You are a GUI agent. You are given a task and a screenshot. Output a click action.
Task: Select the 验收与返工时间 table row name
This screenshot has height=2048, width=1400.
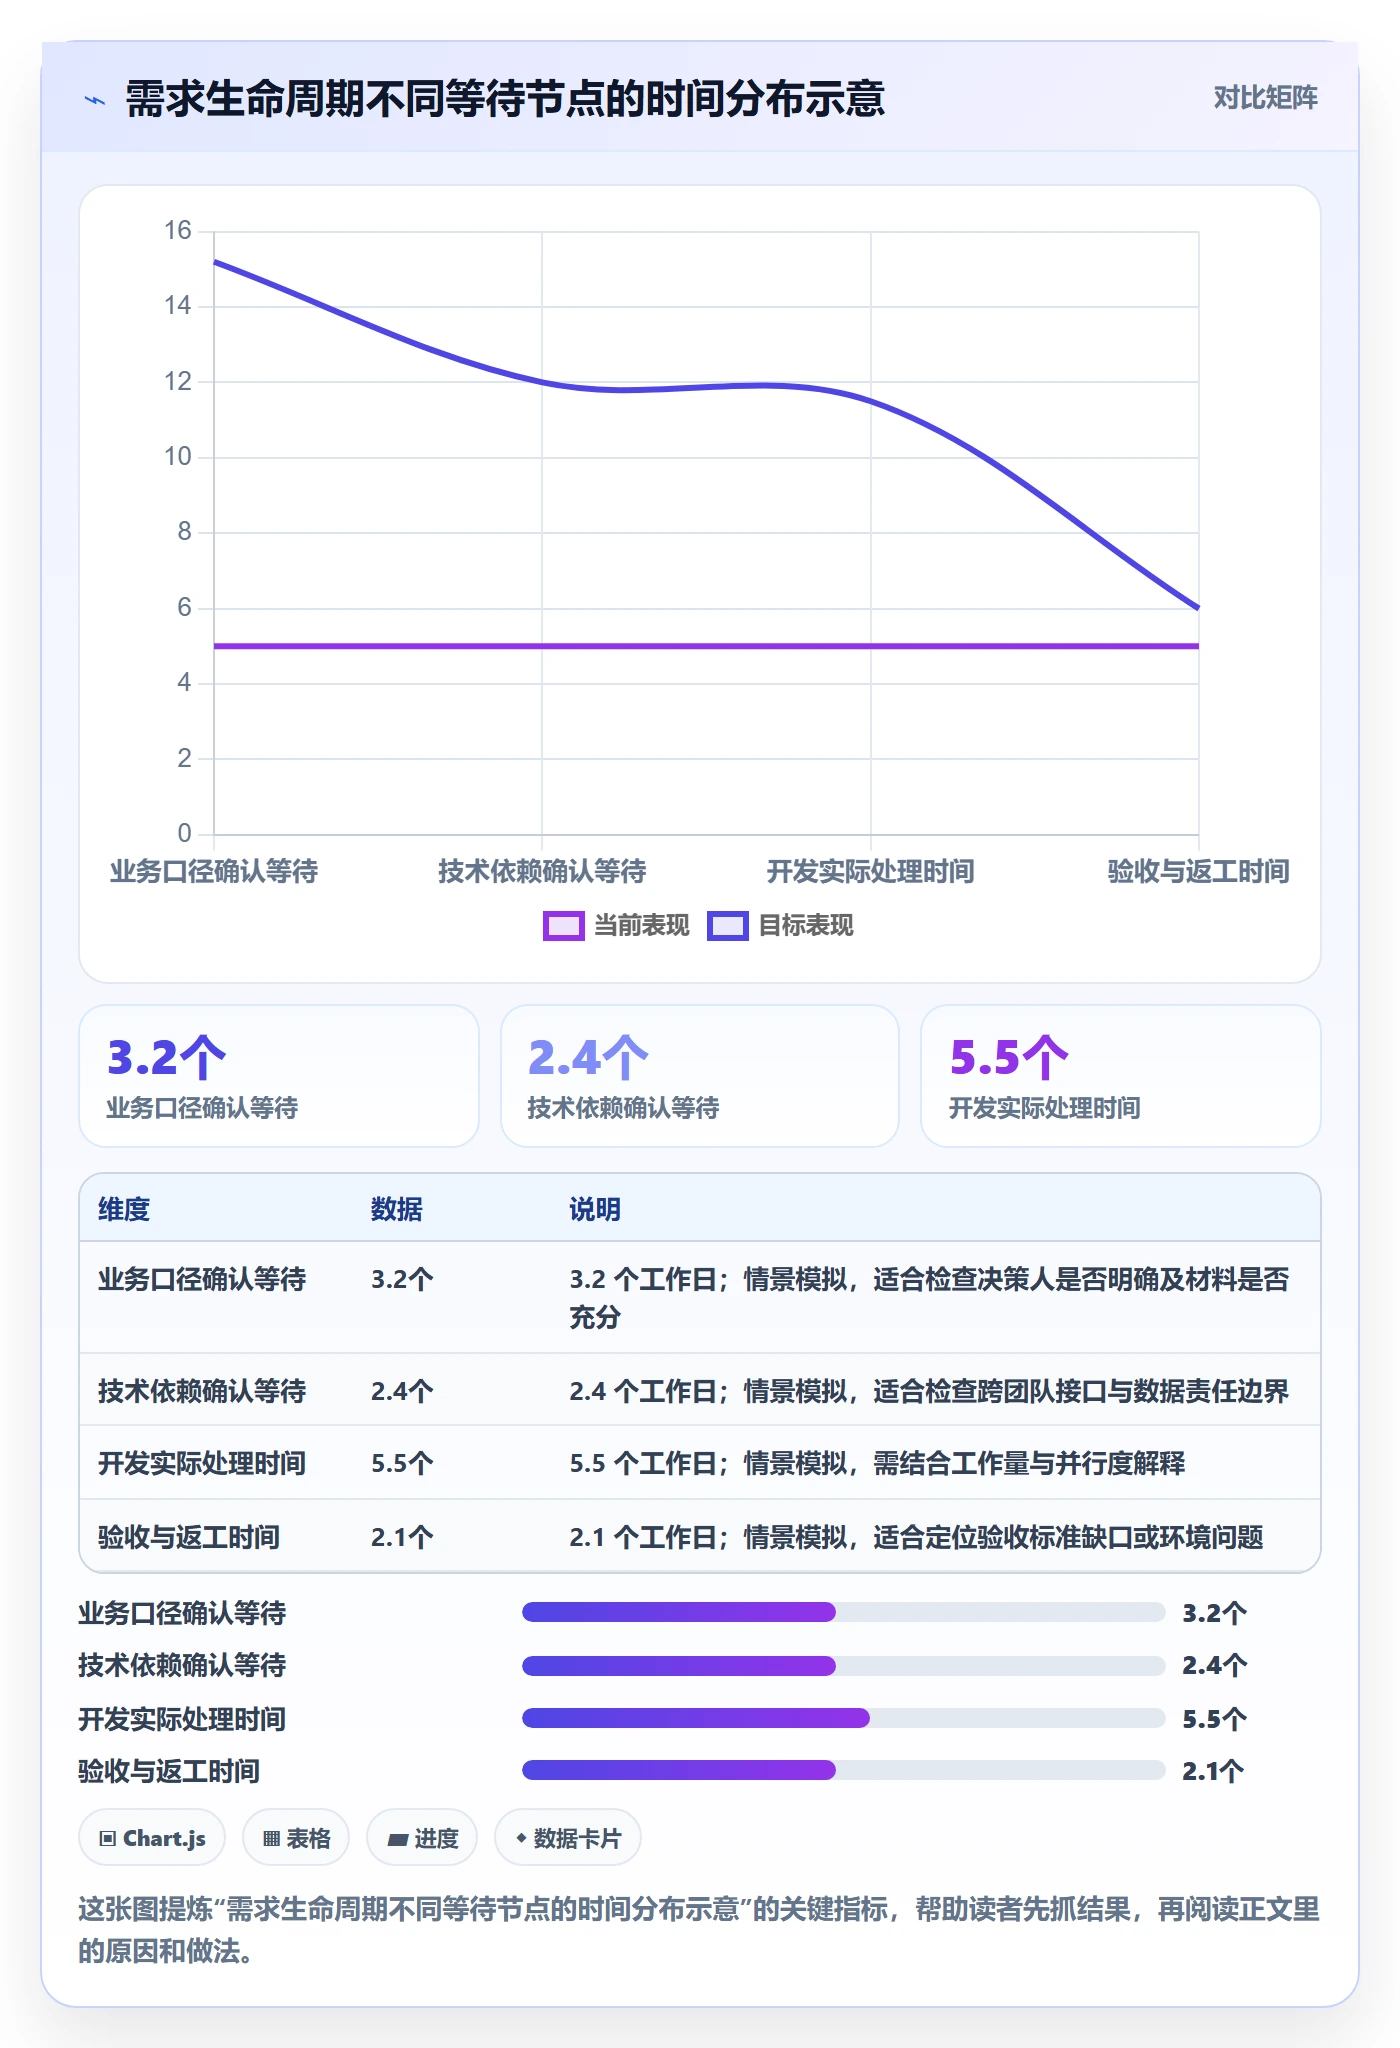click(189, 1537)
